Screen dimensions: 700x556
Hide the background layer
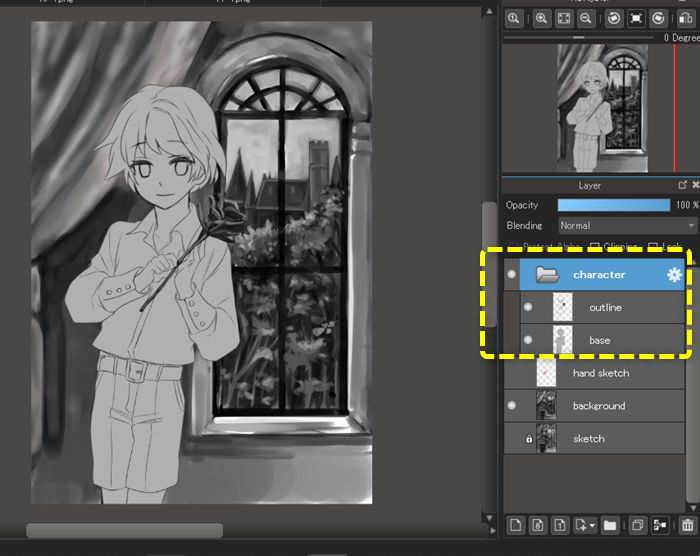coord(512,406)
